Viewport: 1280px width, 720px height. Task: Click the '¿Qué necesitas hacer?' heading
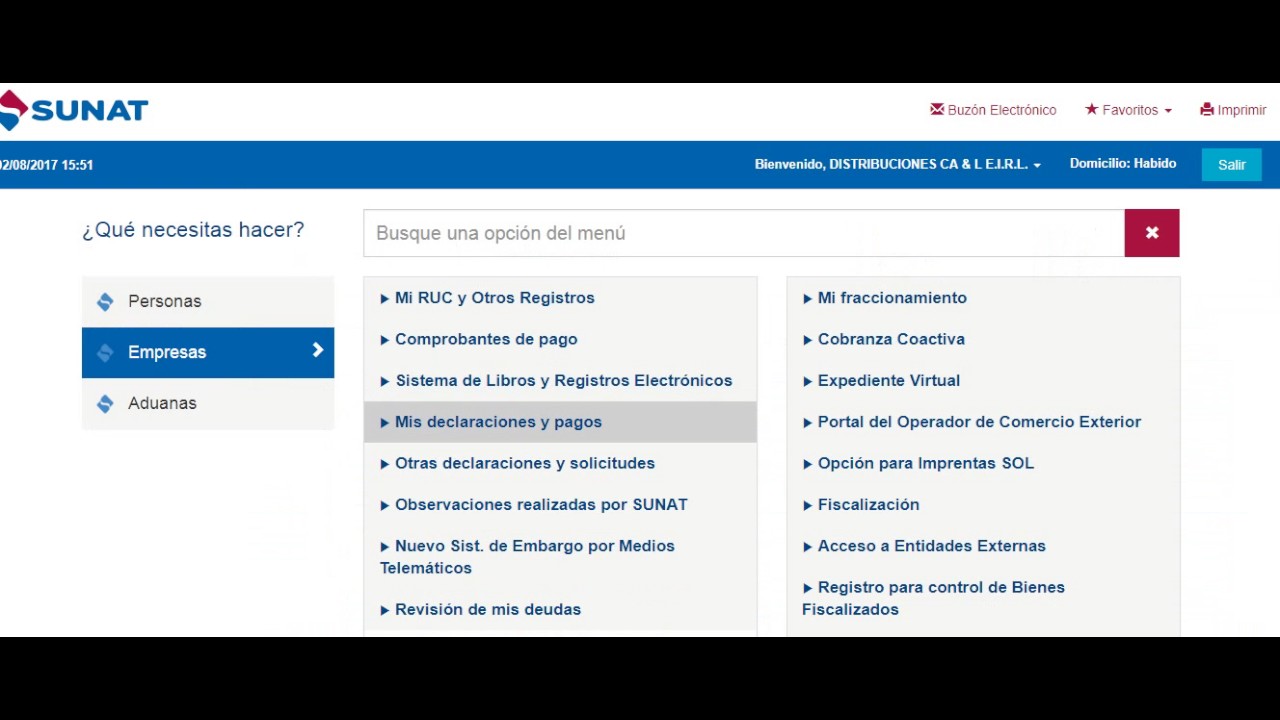coord(193,230)
